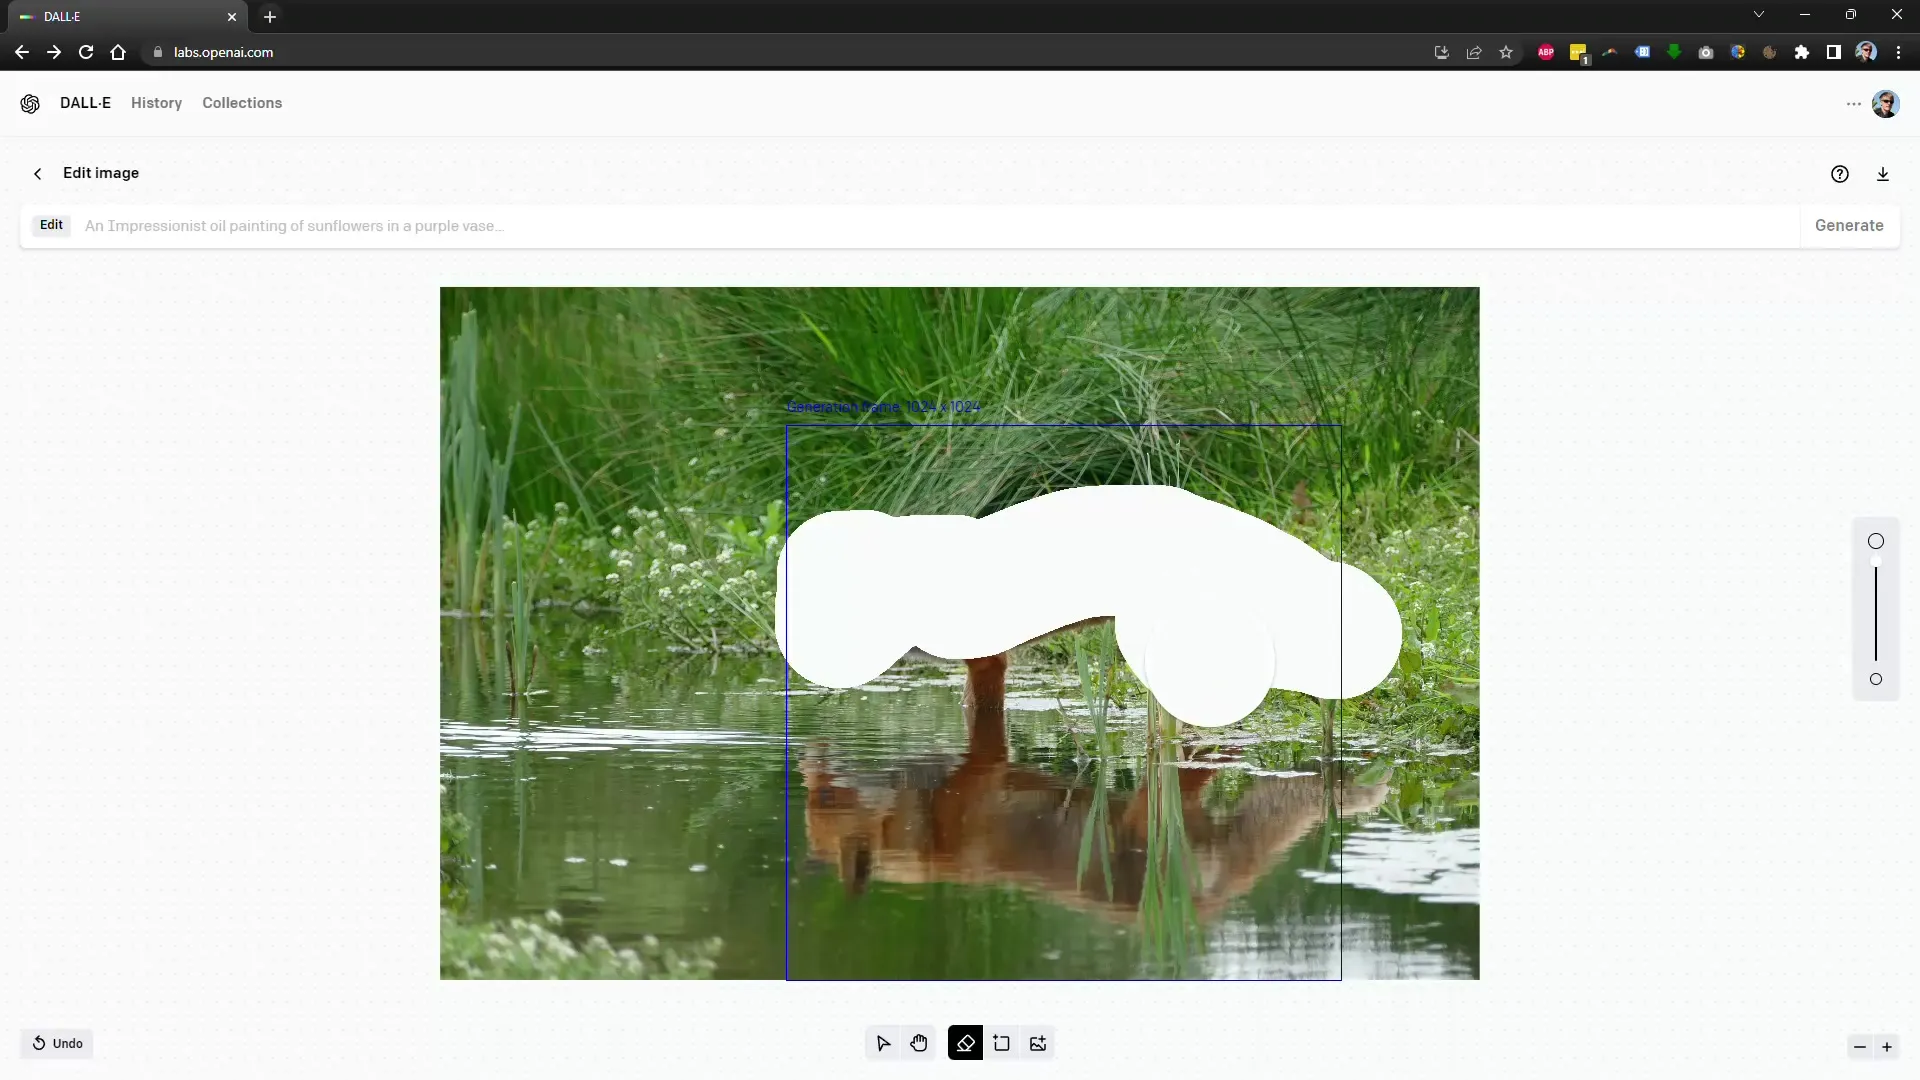This screenshot has height=1080, width=1920.
Task: Toggle the top circle on size slider
Action: [x=1876, y=541]
